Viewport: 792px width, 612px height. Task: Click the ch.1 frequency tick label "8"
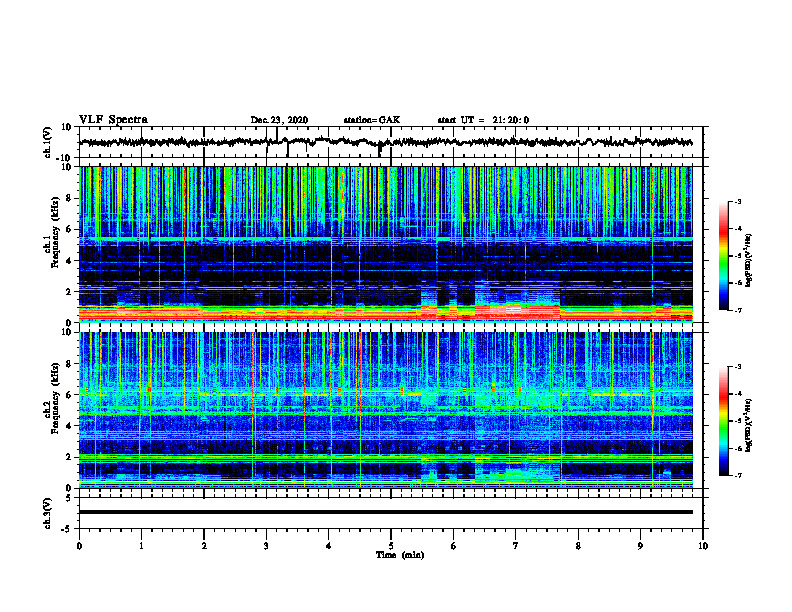coord(69,198)
